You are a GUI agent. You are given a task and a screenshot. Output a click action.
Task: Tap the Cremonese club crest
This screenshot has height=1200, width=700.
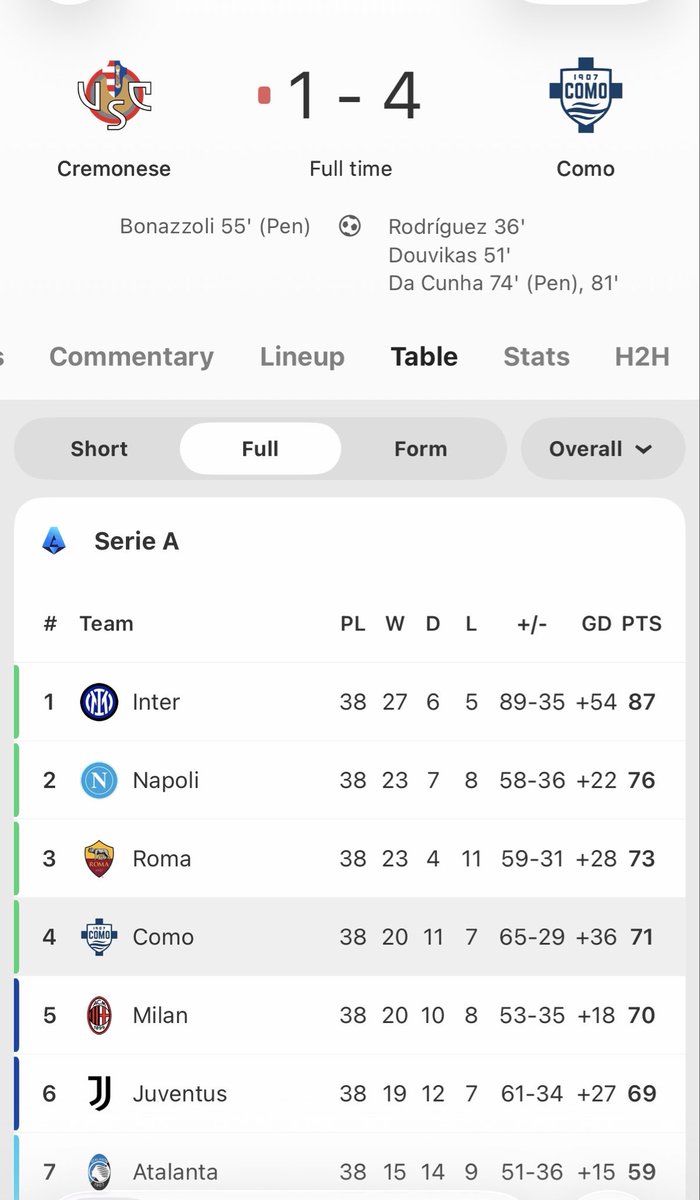click(x=113, y=96)
